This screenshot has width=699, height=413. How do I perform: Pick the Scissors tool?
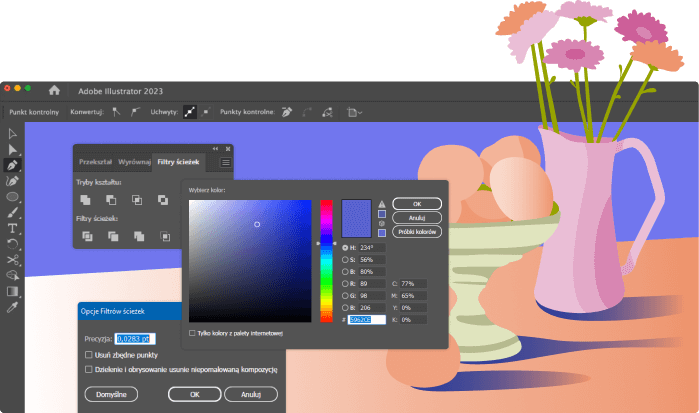pyautogui.click(x=13, y=259)
